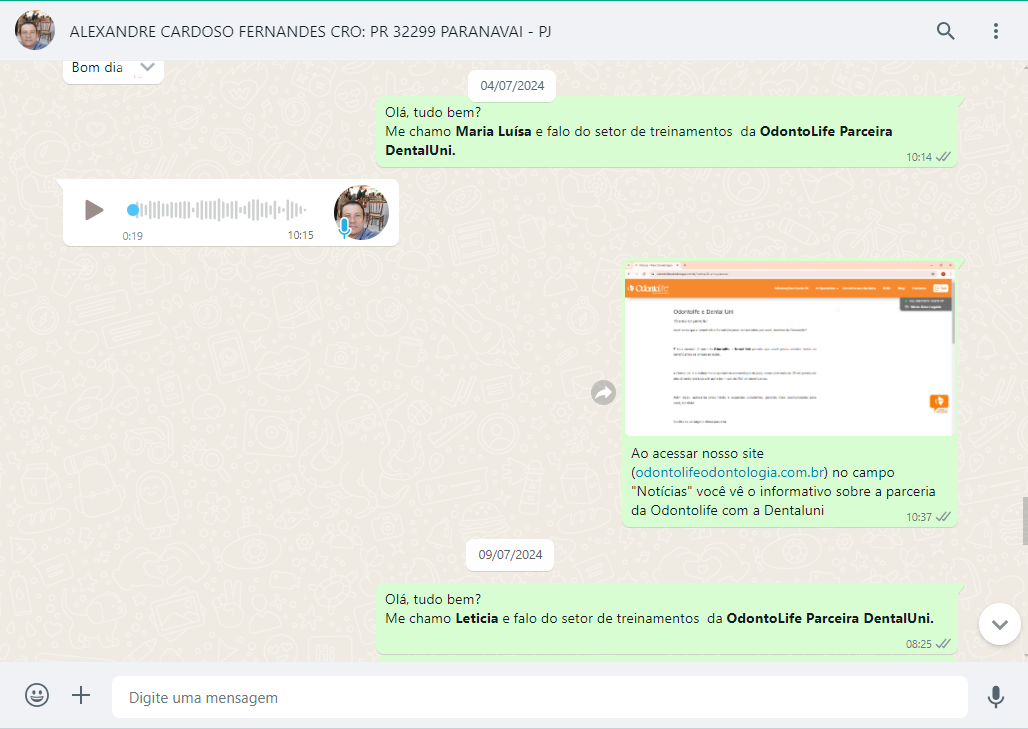Expand the options chevron on 'Bom dia' message
The height and width of the screenshot is (729, 1028).
(148, 67)
